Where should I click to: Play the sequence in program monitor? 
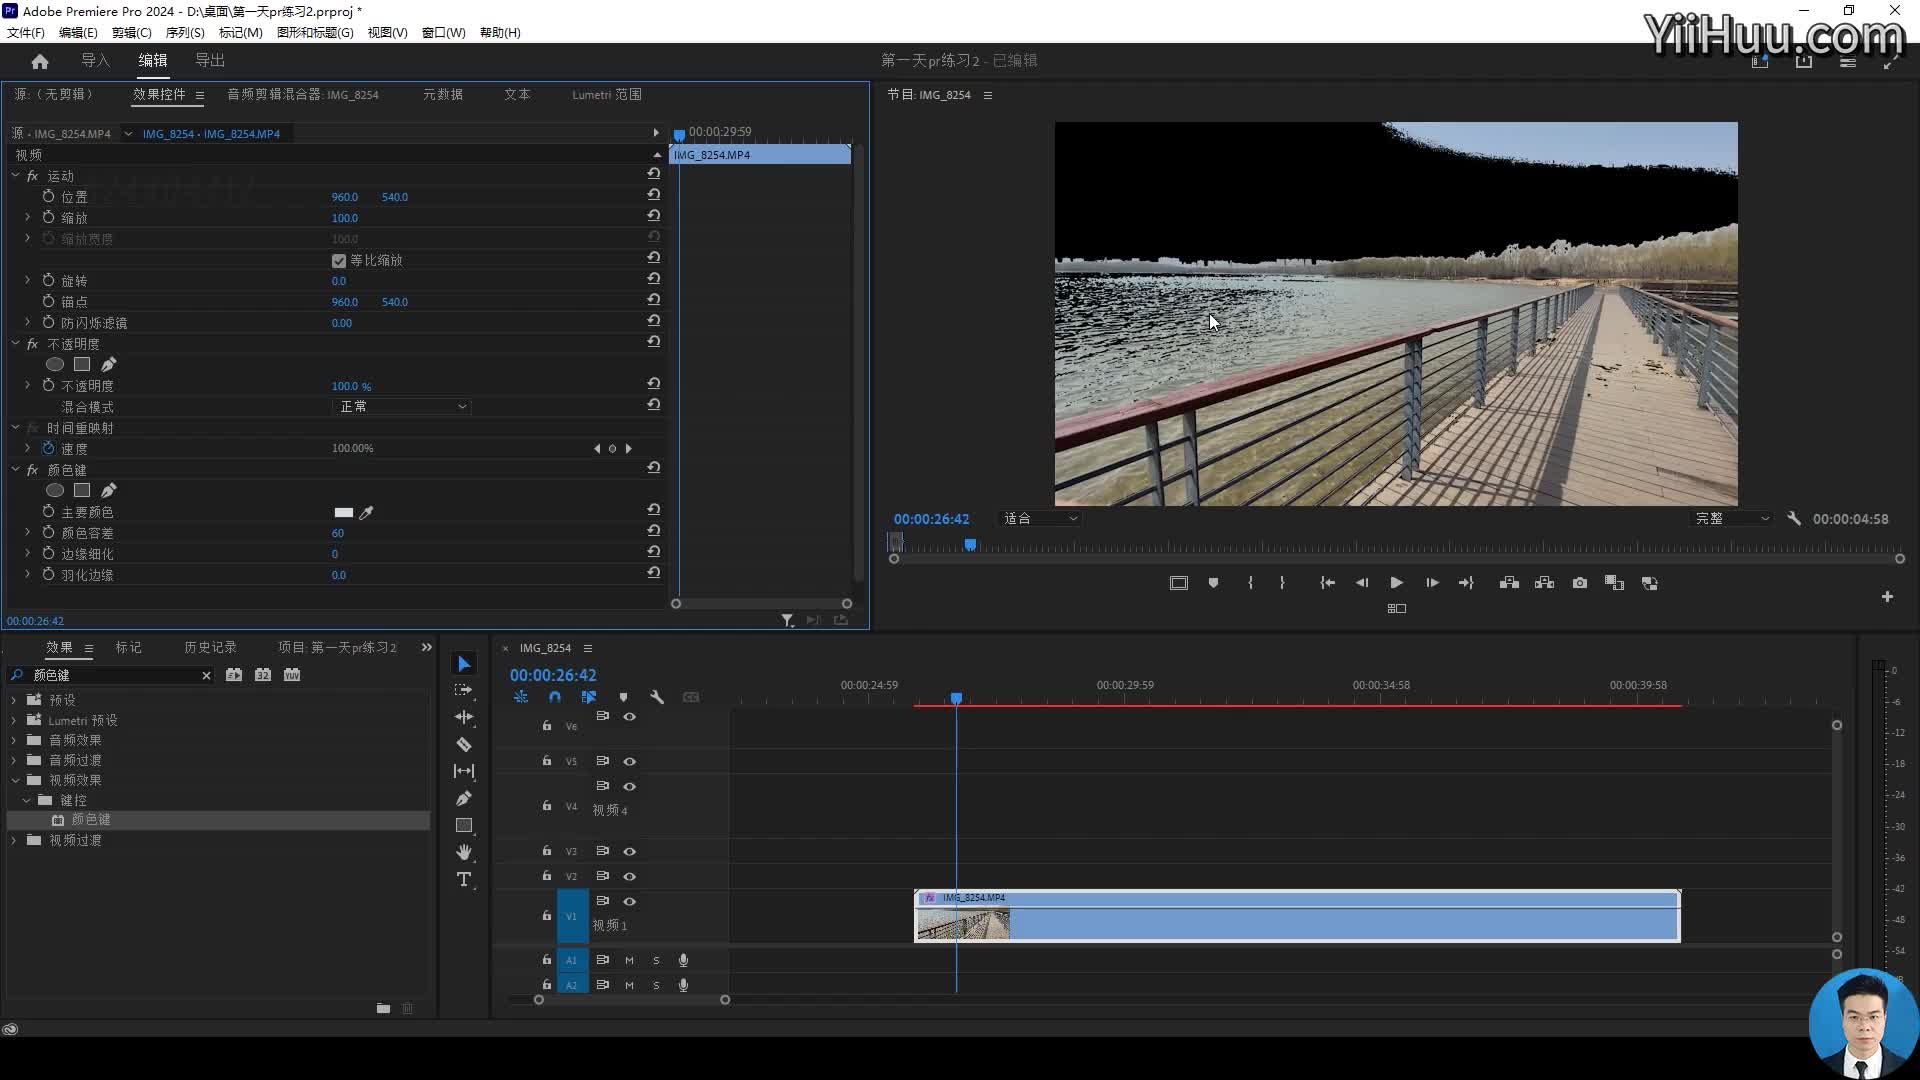(1397, 583)
